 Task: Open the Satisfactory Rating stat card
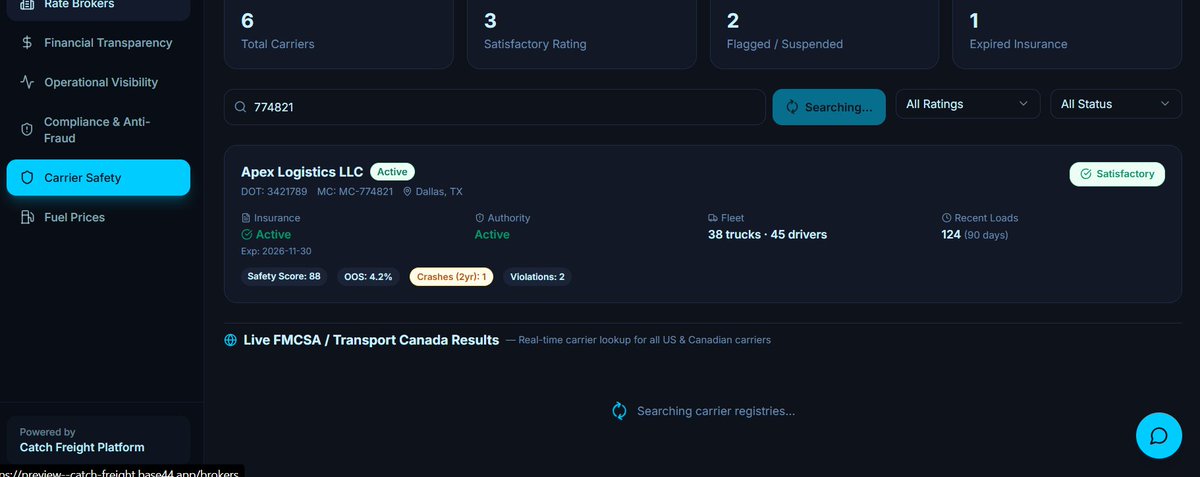(581, 33)
